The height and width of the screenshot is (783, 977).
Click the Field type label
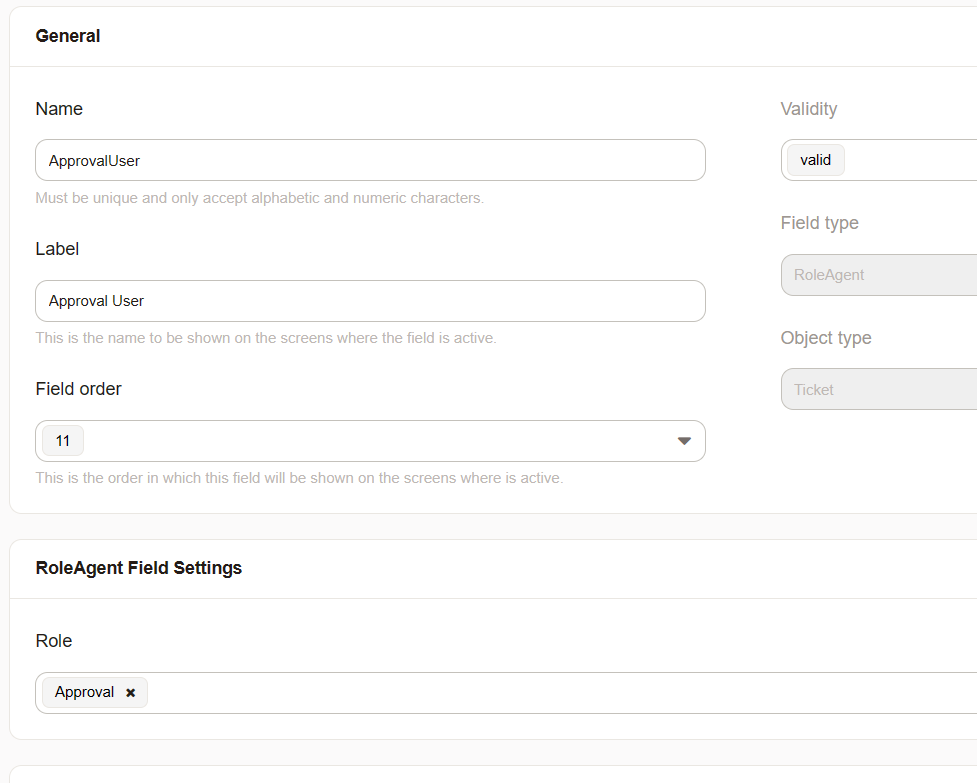tap(819, 223)
